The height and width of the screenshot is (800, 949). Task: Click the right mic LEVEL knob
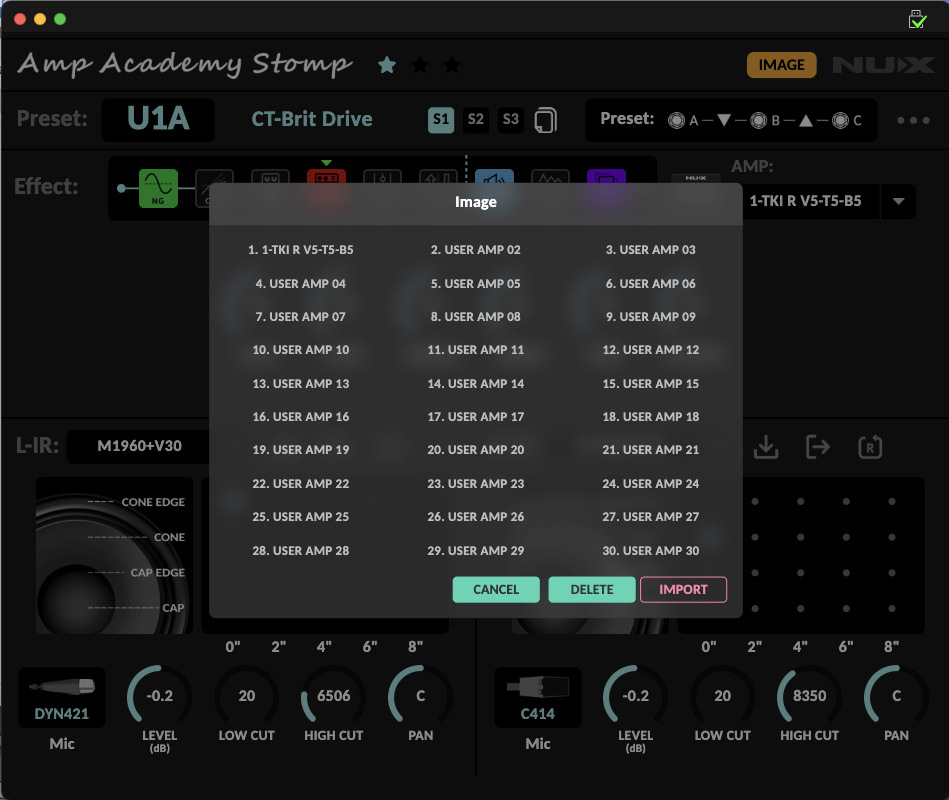point(635,696)
